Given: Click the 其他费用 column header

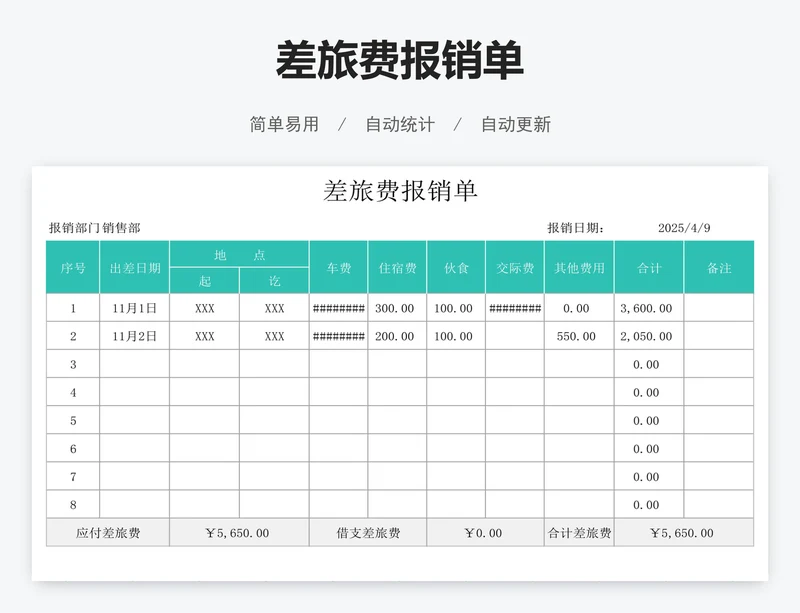Looking at the screenshot, I should click(x=579, y=267).
